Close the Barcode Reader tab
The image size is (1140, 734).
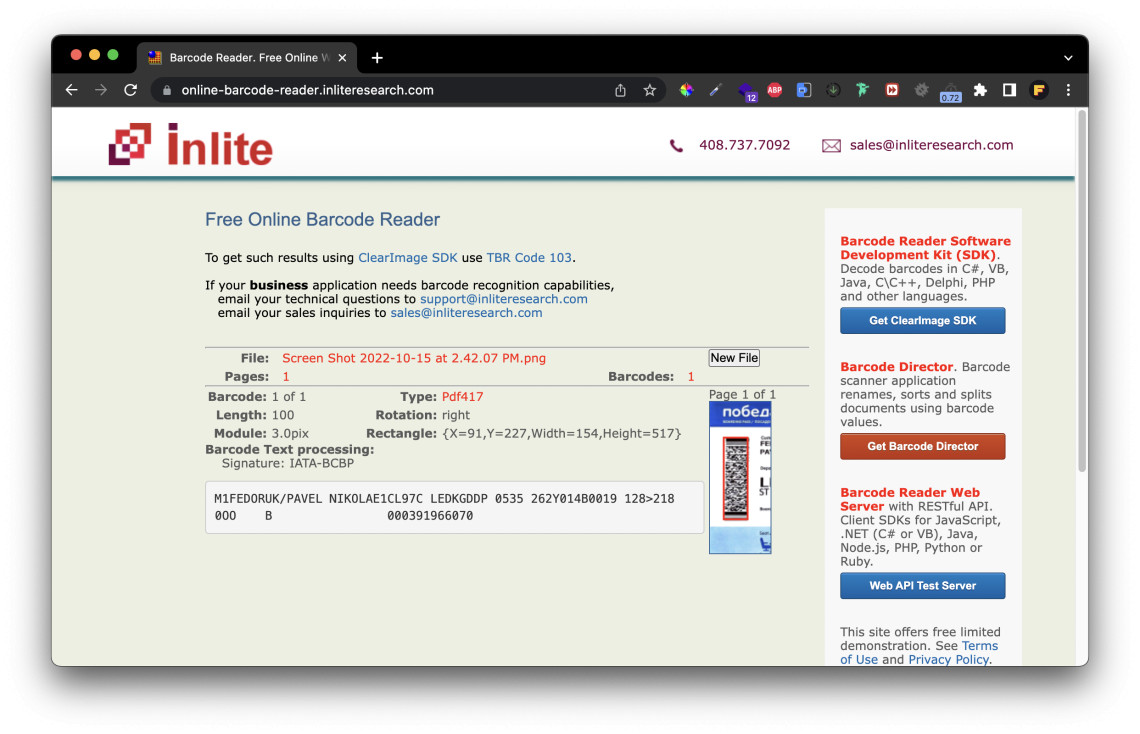342,58
